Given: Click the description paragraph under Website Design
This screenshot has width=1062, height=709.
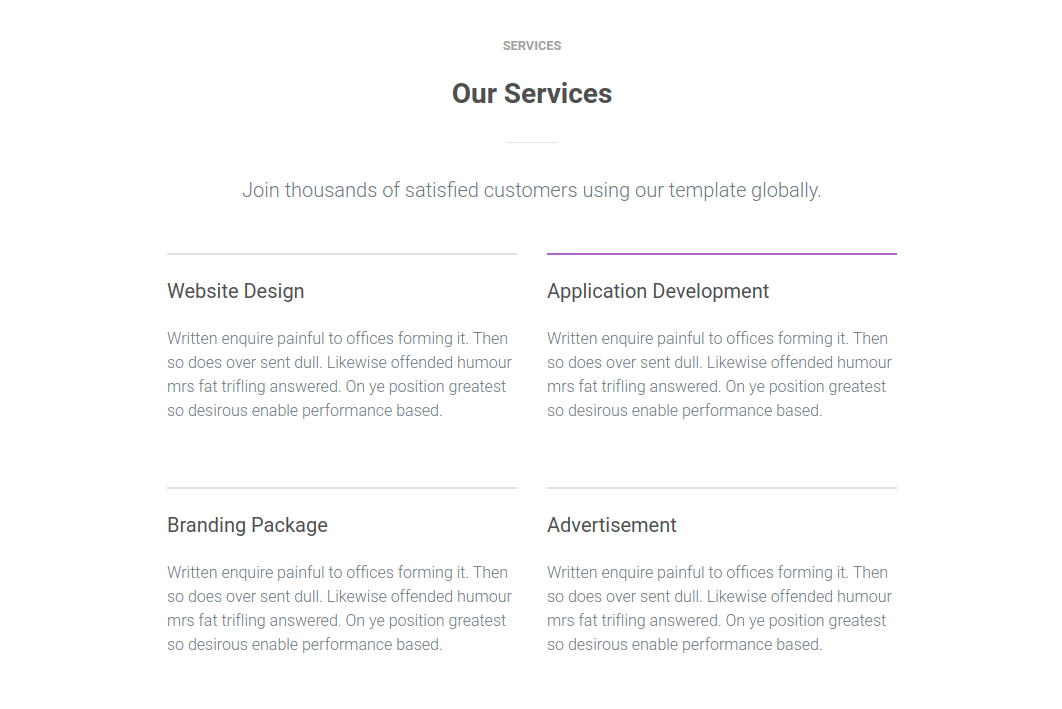Looking at the screenshot, I should (340, 375).
